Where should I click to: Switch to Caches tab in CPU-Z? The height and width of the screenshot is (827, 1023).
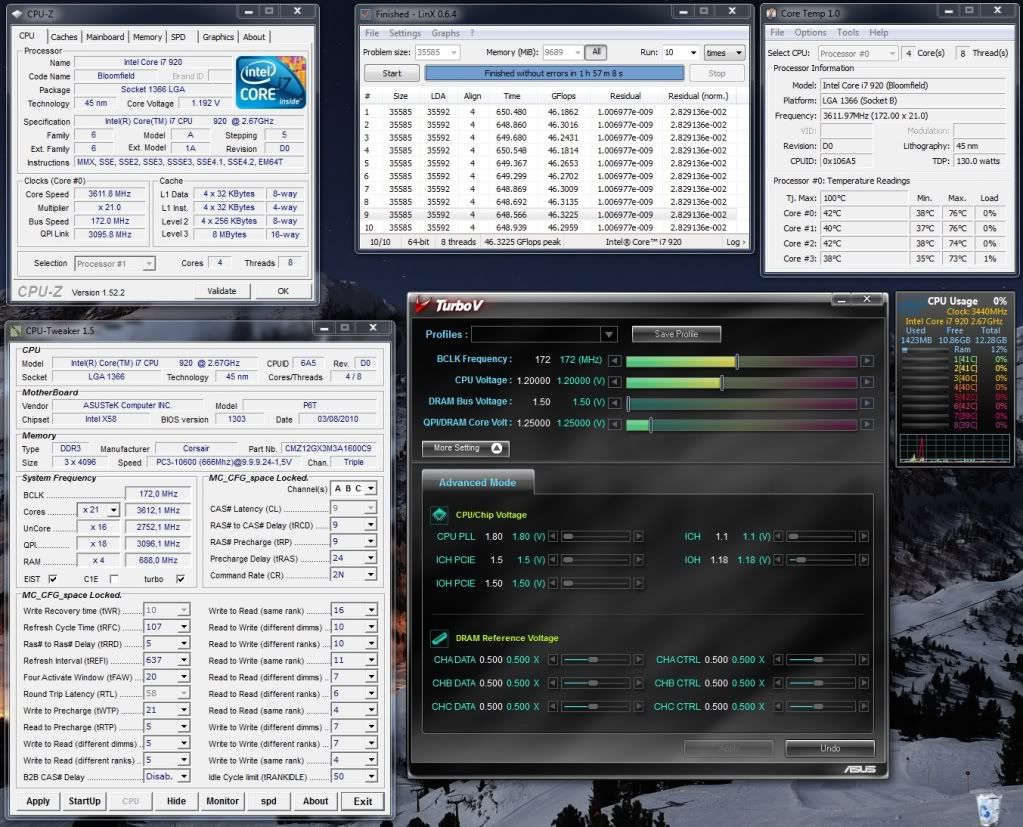pyautogui.click(x=64, y=37)
